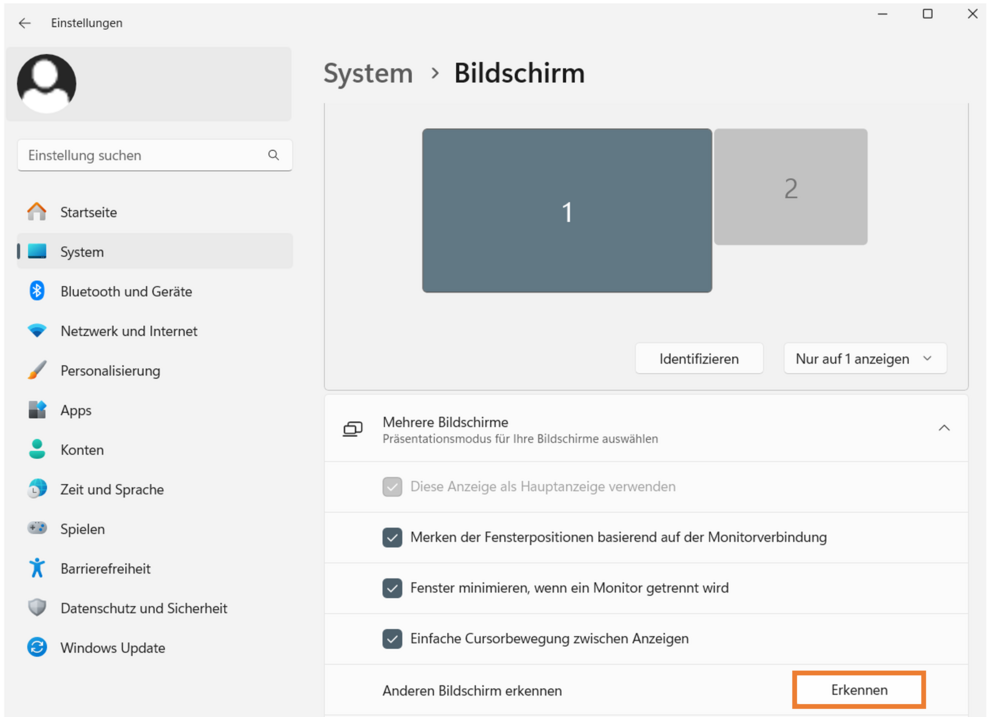Click the Identifizieren button
The height and width of the screenshot is (717, 992).
(699, 359)
